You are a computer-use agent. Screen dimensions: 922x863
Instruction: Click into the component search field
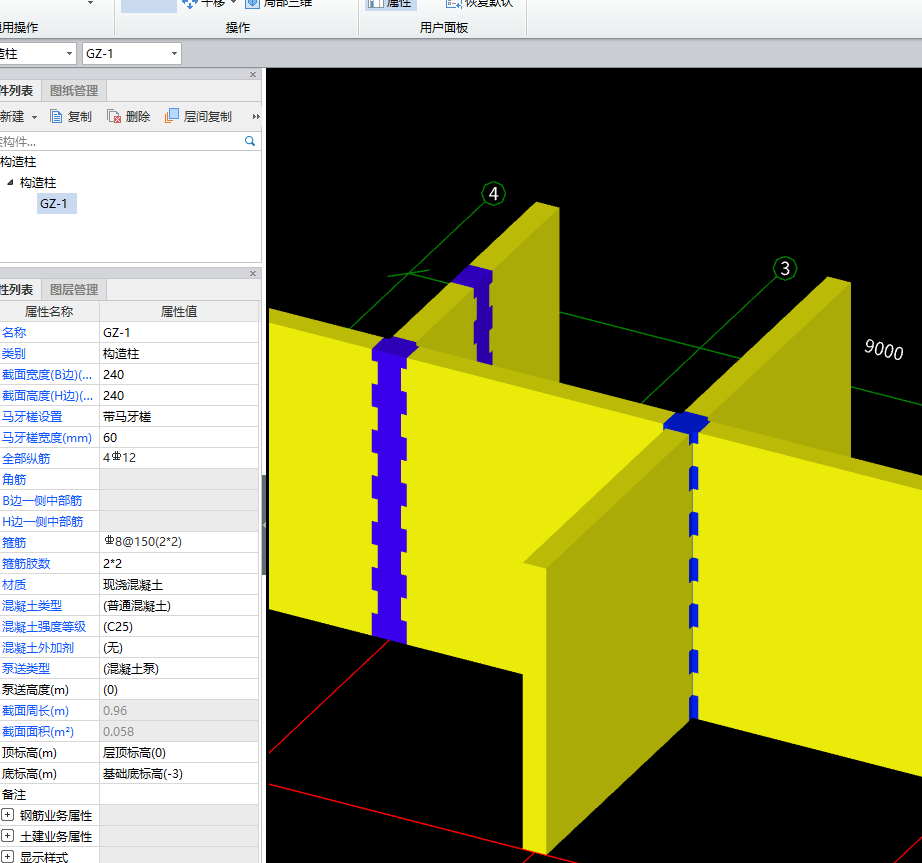121,141
